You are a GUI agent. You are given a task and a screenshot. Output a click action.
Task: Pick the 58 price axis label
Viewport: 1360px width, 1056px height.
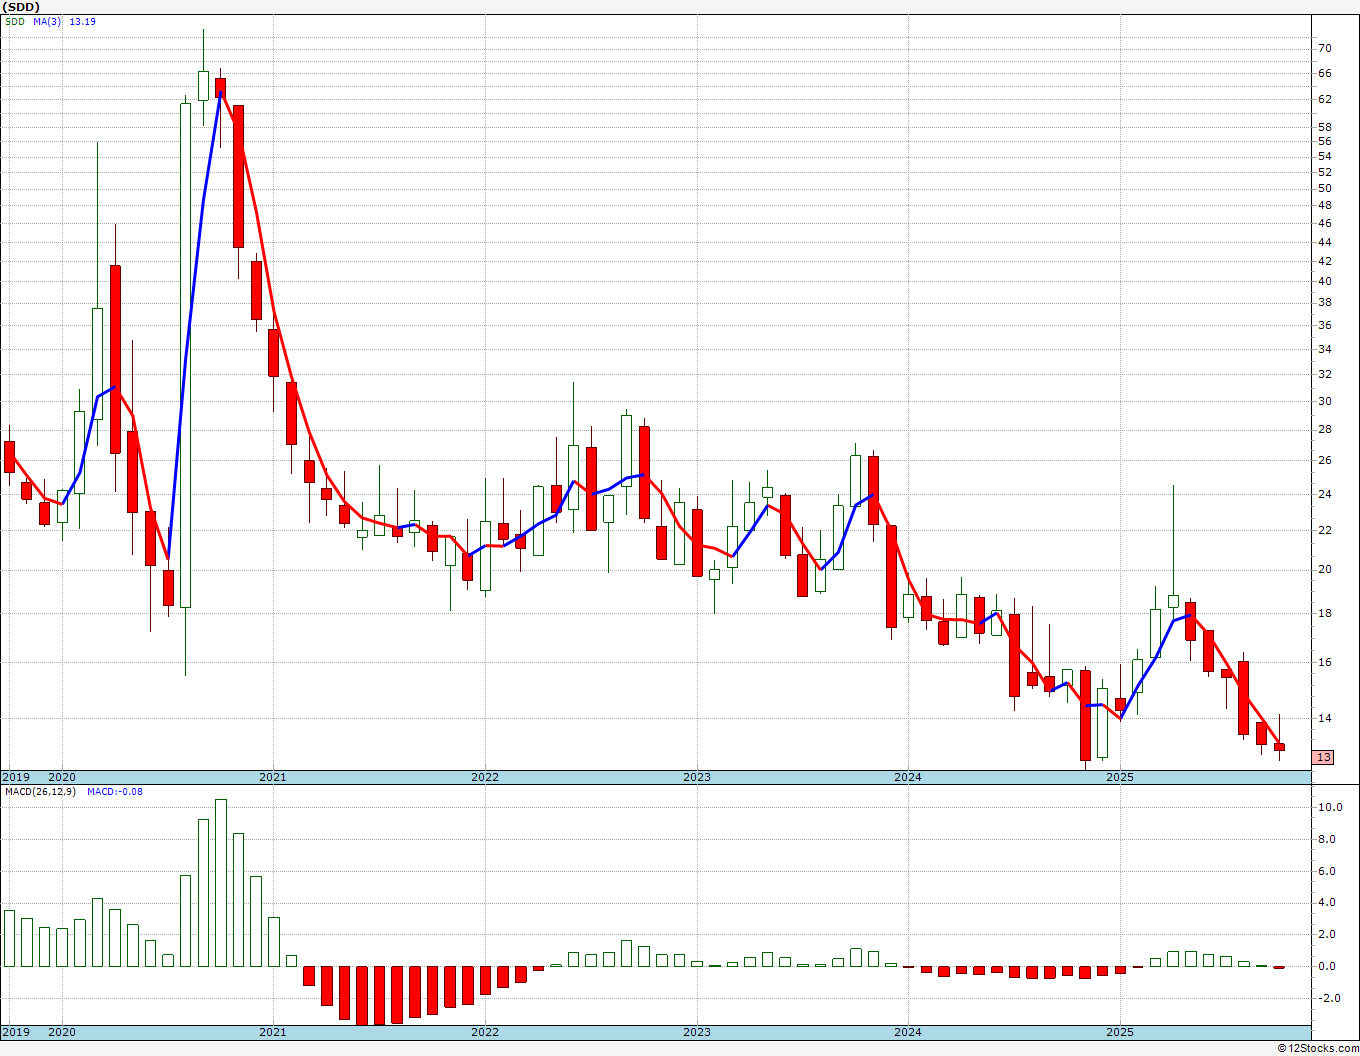coord(1324,127)
